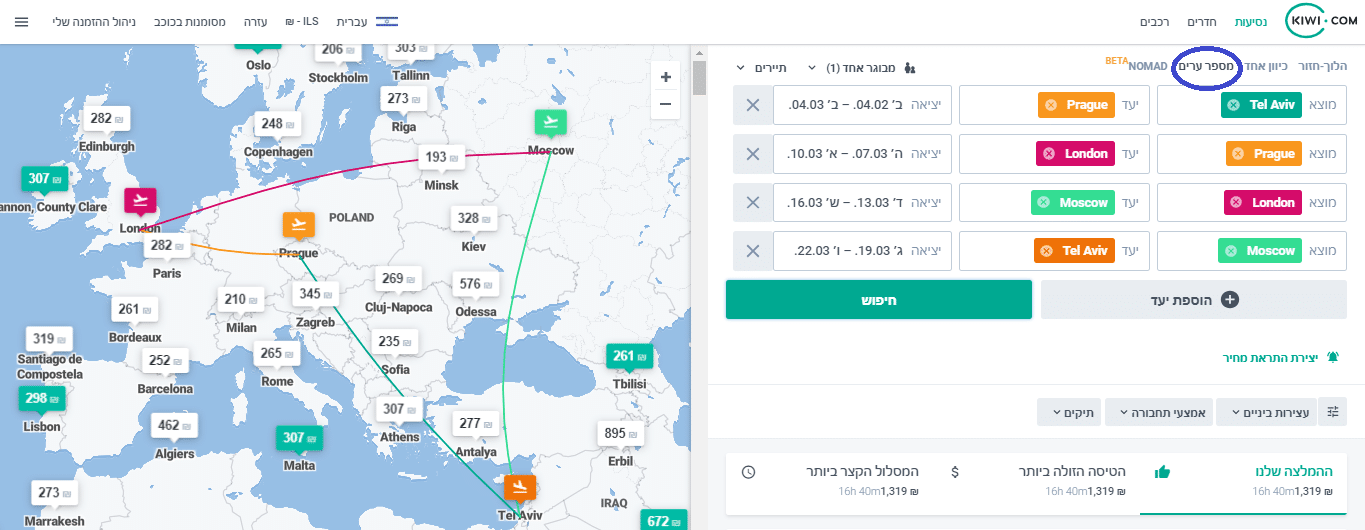Zoom out on the map
The width and height of the screenshot is (1365, 530).
coord(665,103)
